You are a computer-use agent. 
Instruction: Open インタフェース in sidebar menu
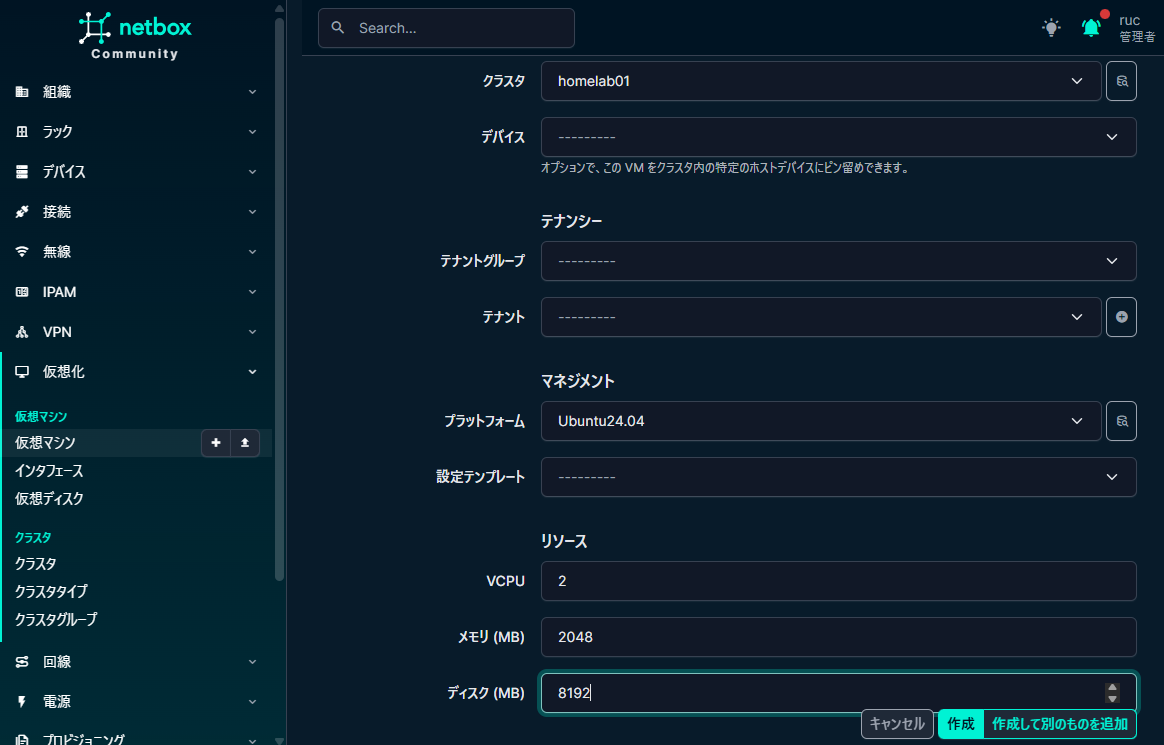49,471
